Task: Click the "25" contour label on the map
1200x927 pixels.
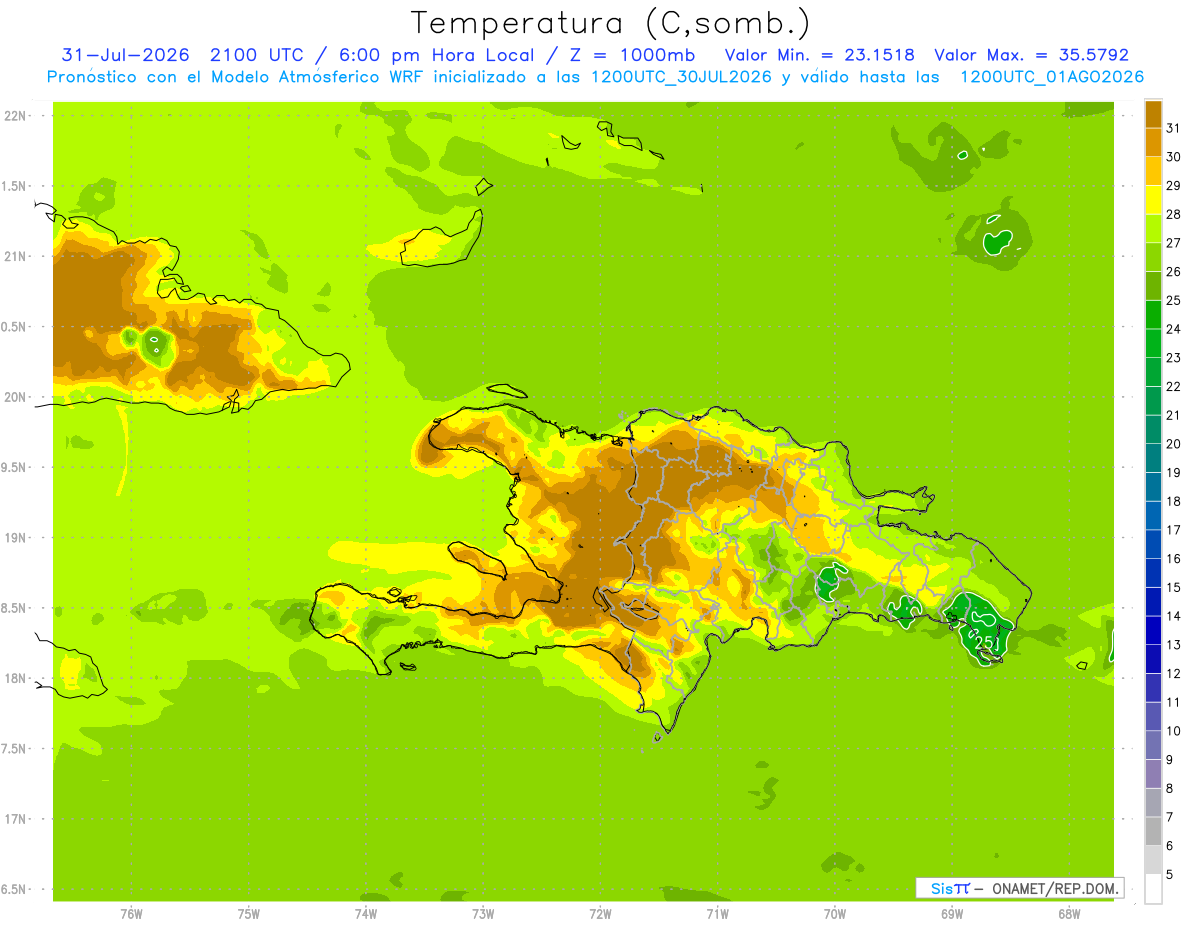Action: point(984,641)
